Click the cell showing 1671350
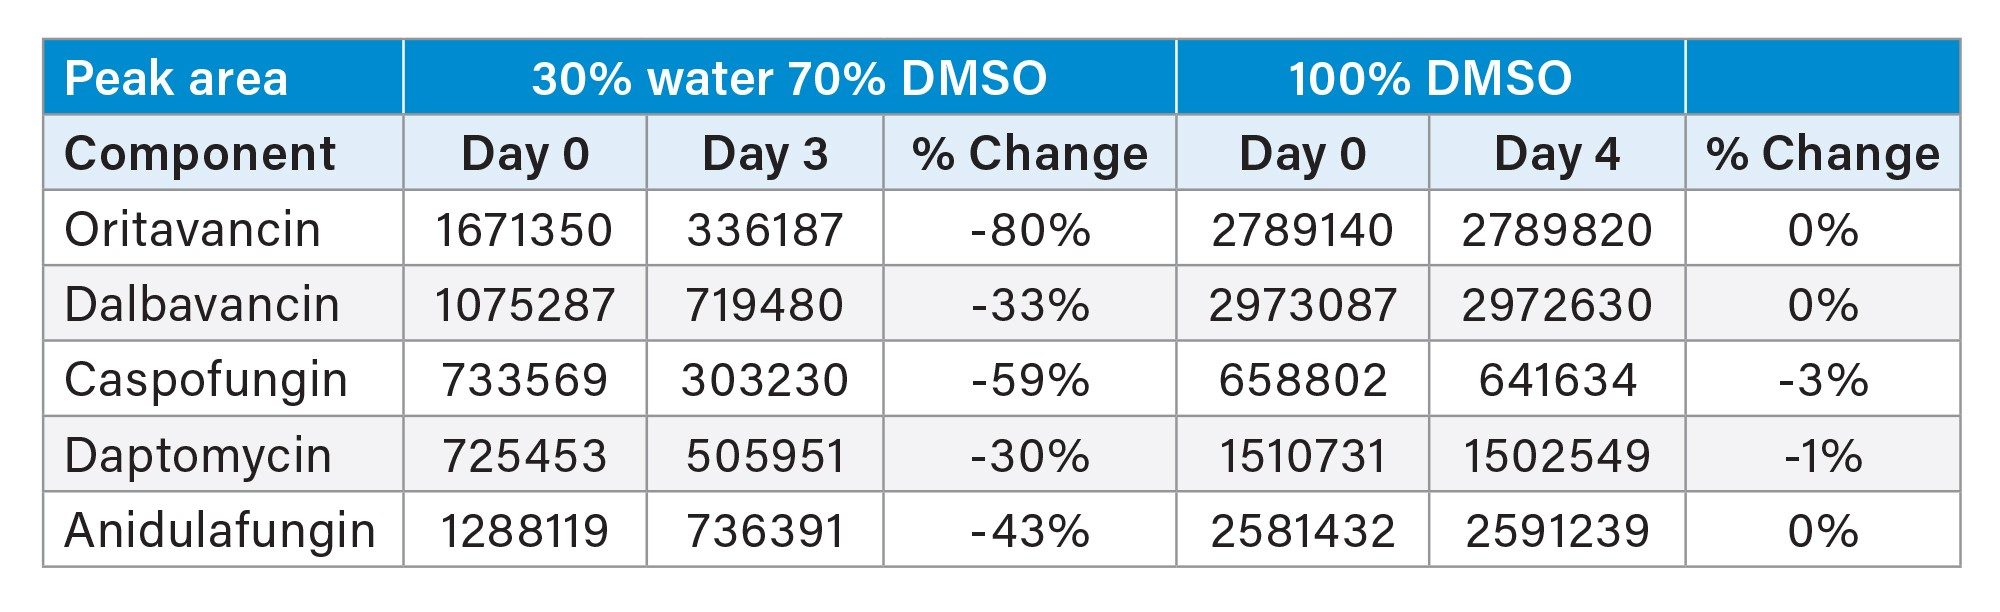Viewport: 2000px width, 612px height. 524,230
